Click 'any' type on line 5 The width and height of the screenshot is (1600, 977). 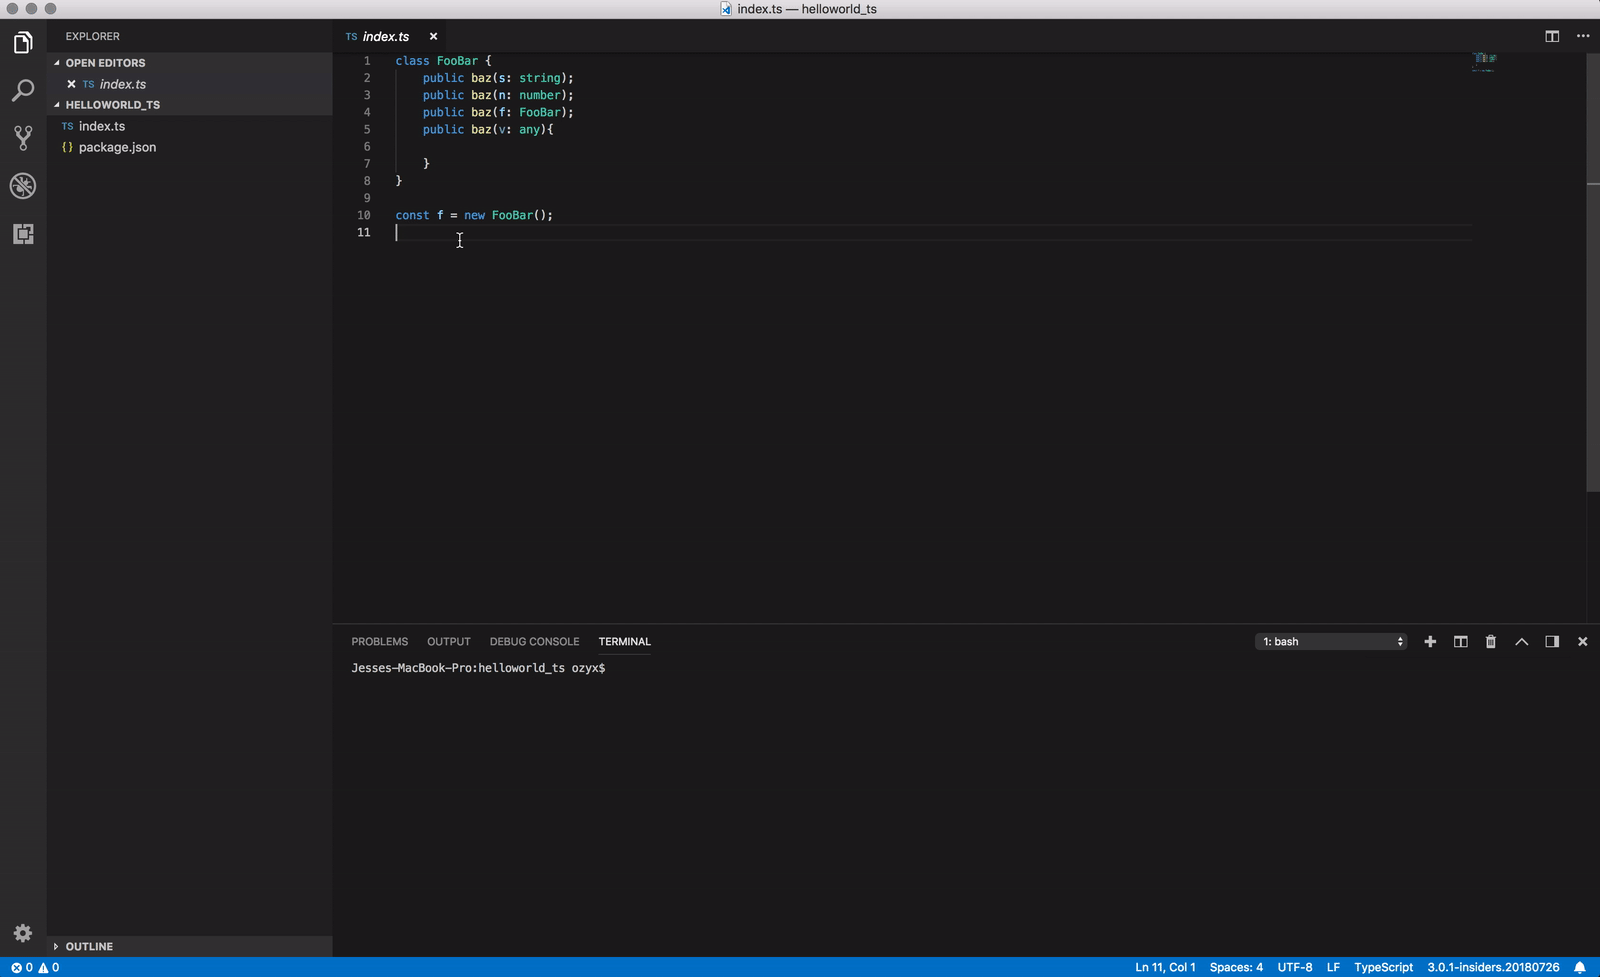530,129
